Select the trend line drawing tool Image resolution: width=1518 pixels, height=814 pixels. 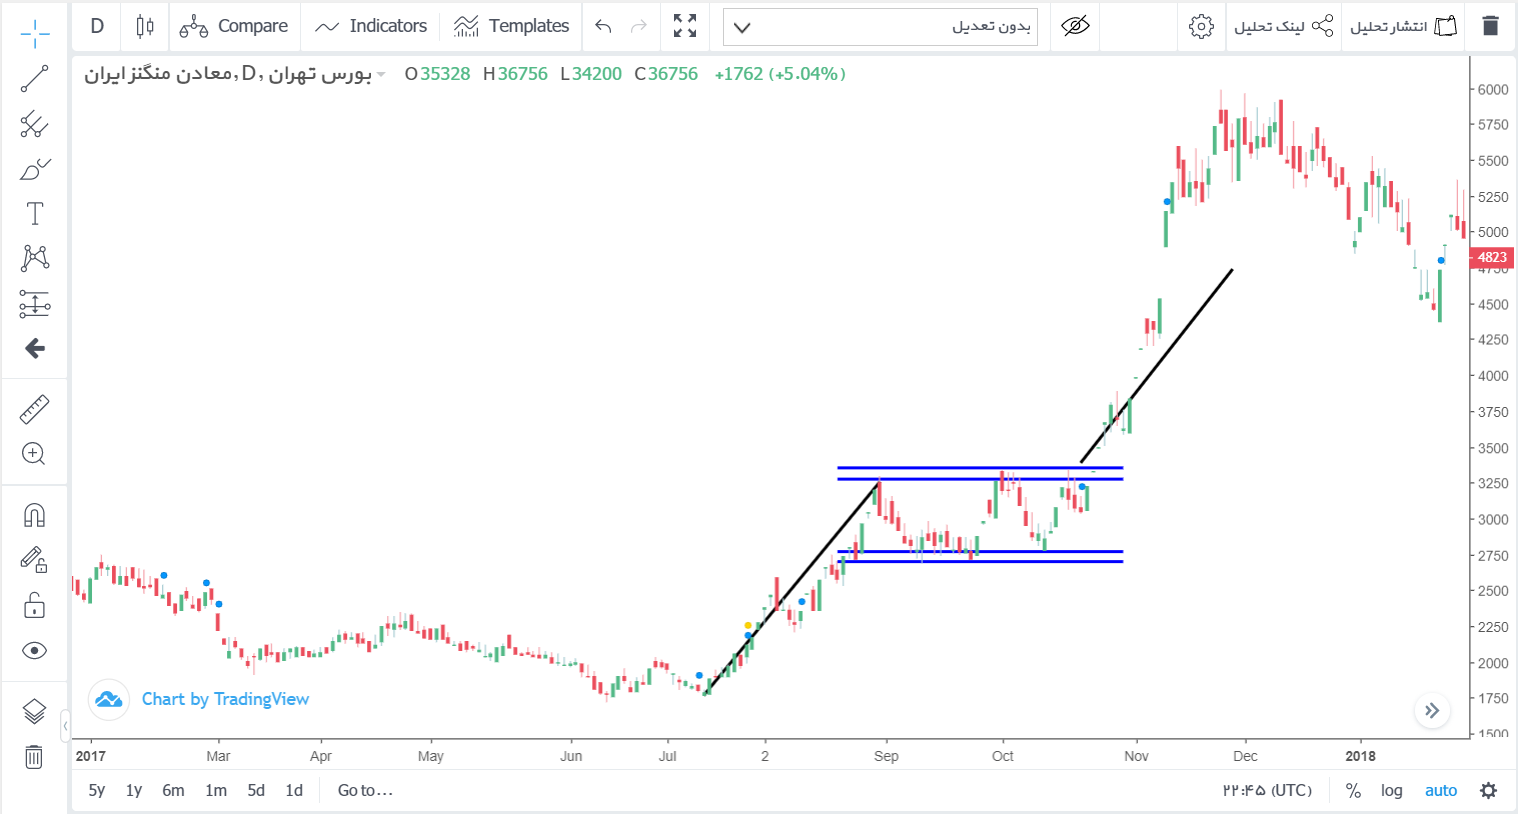pyautogui.click(x=34, y=79)
